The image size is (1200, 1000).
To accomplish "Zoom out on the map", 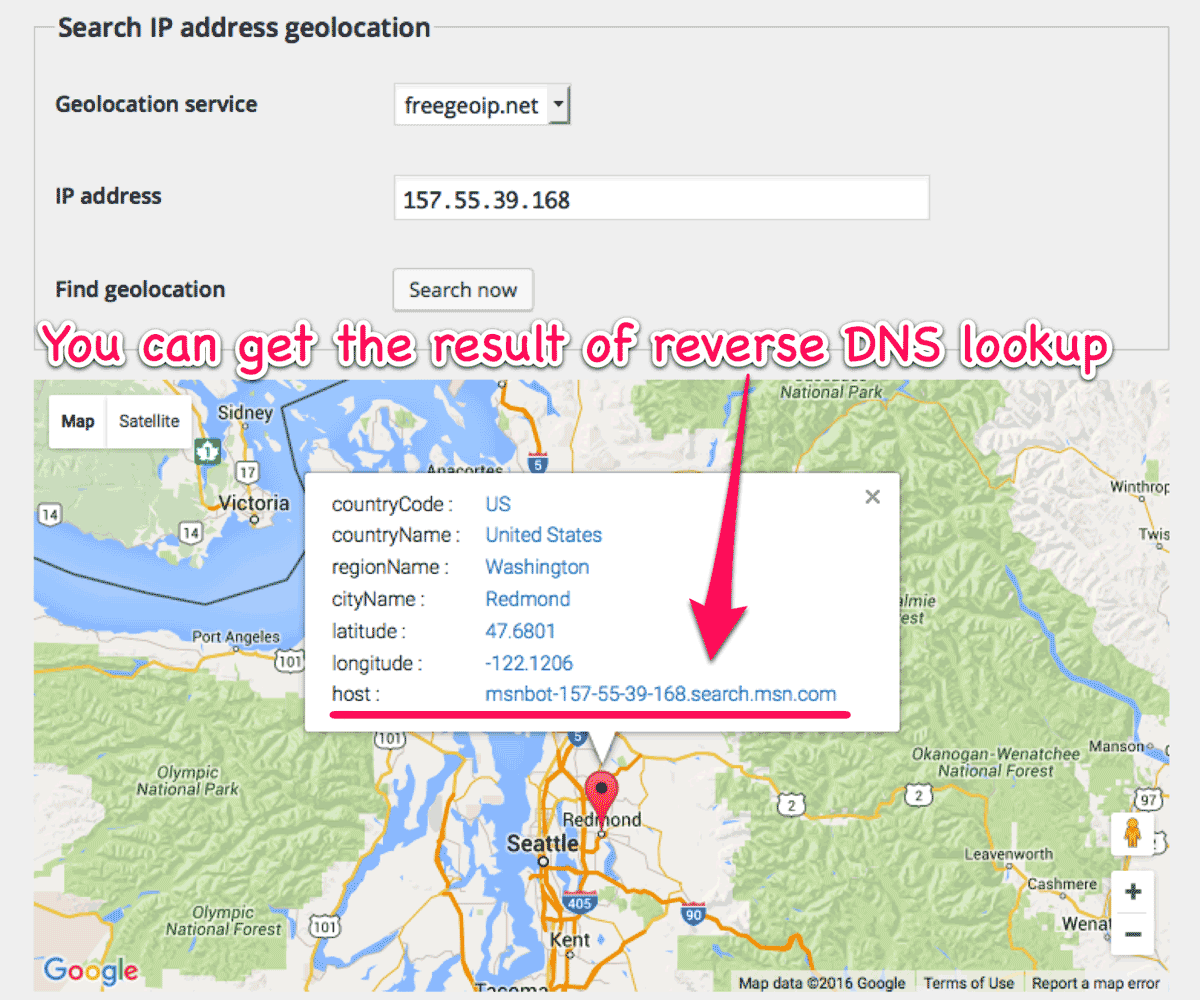I will pos(1132,933).
